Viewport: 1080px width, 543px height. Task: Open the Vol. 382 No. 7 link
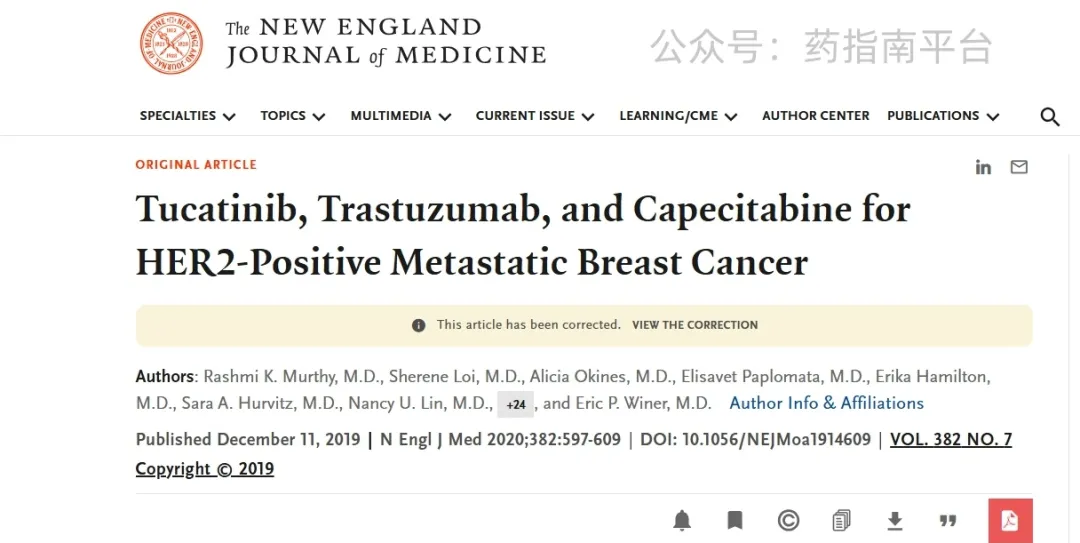951,440
